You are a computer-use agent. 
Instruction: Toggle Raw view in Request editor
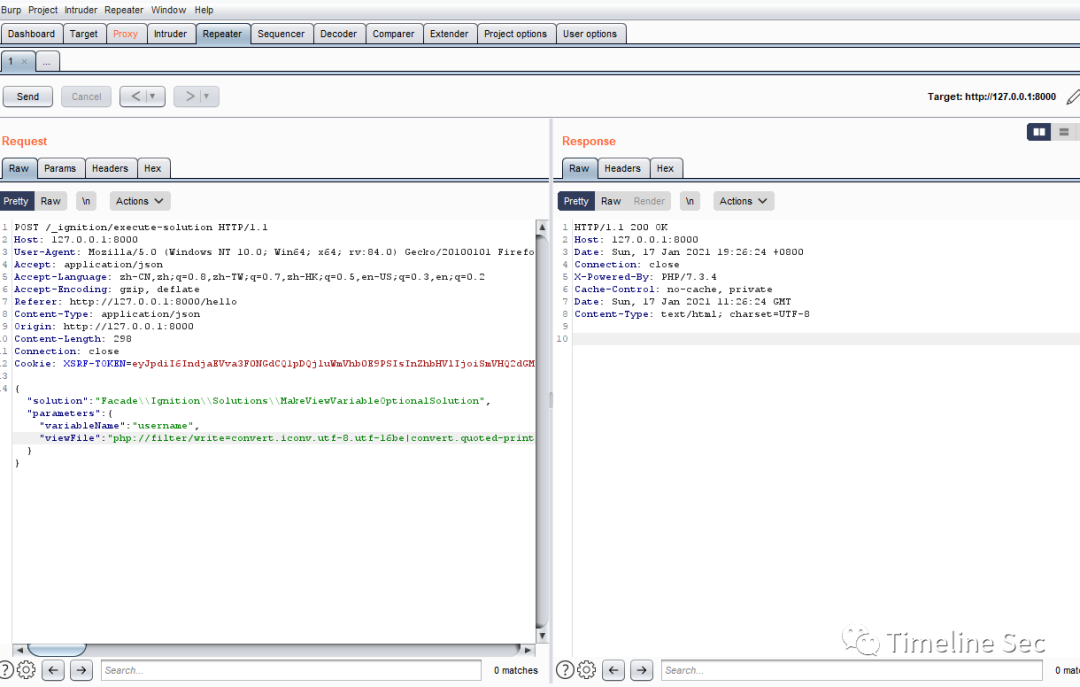(x=50, y=201)
